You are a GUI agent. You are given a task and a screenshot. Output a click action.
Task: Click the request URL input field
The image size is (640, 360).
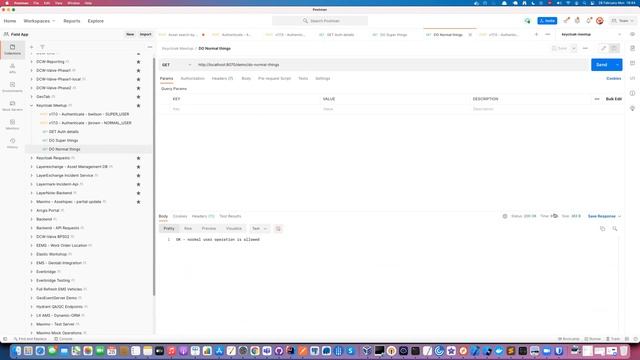pos(391,65)
